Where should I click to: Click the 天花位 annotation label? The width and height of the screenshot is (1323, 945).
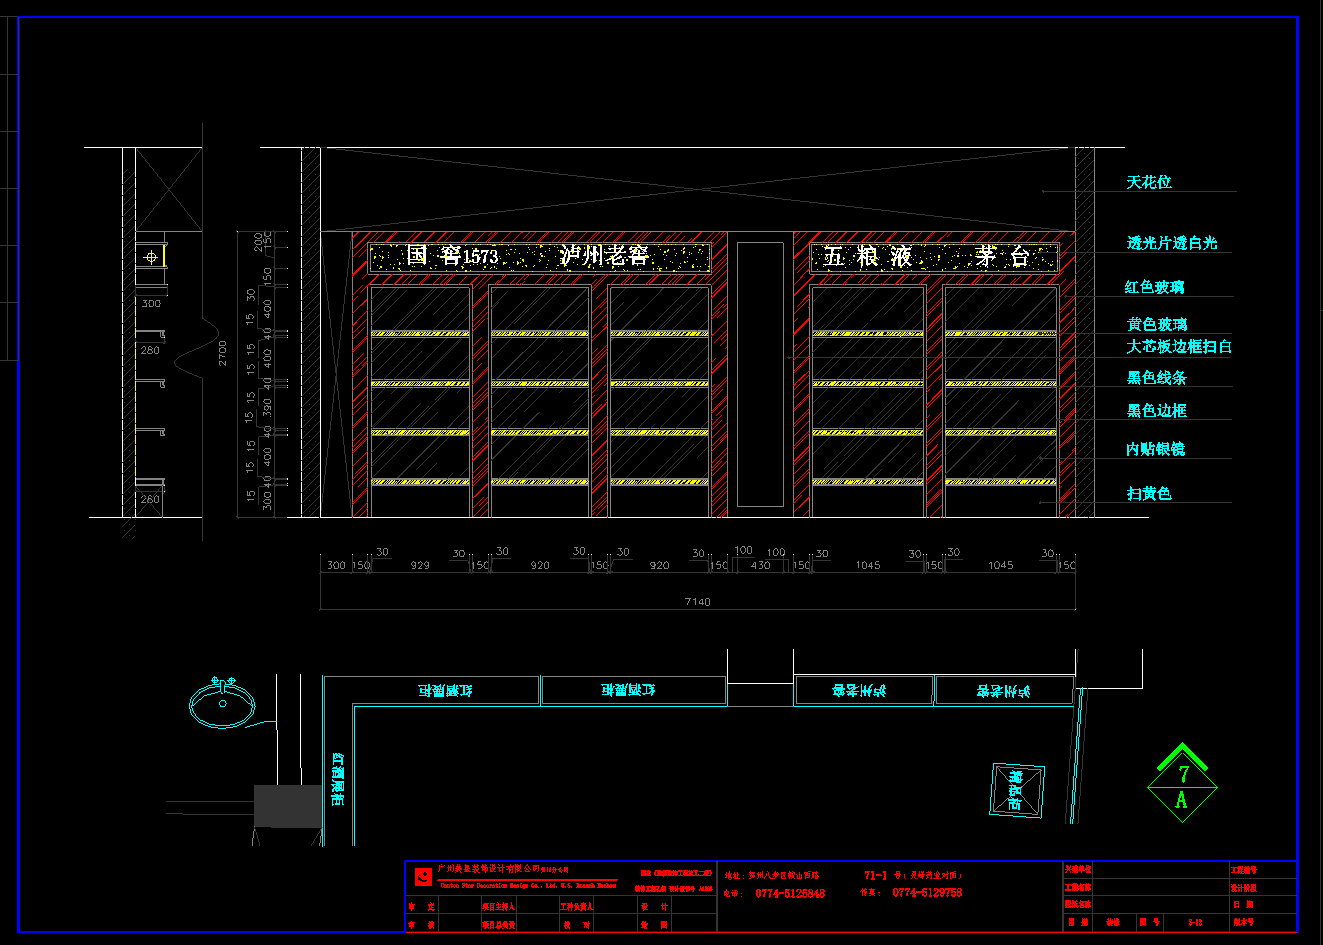click(1149, 182)
